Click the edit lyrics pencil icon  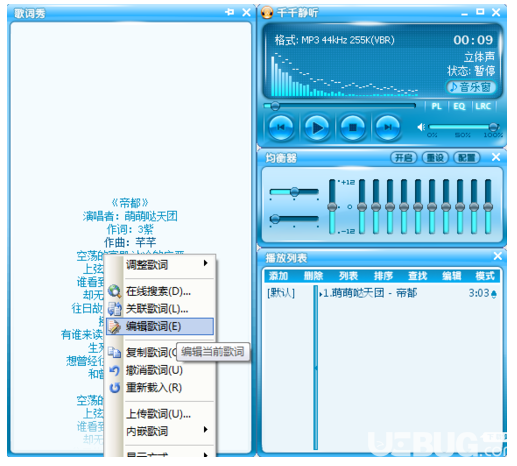point(115,327)
